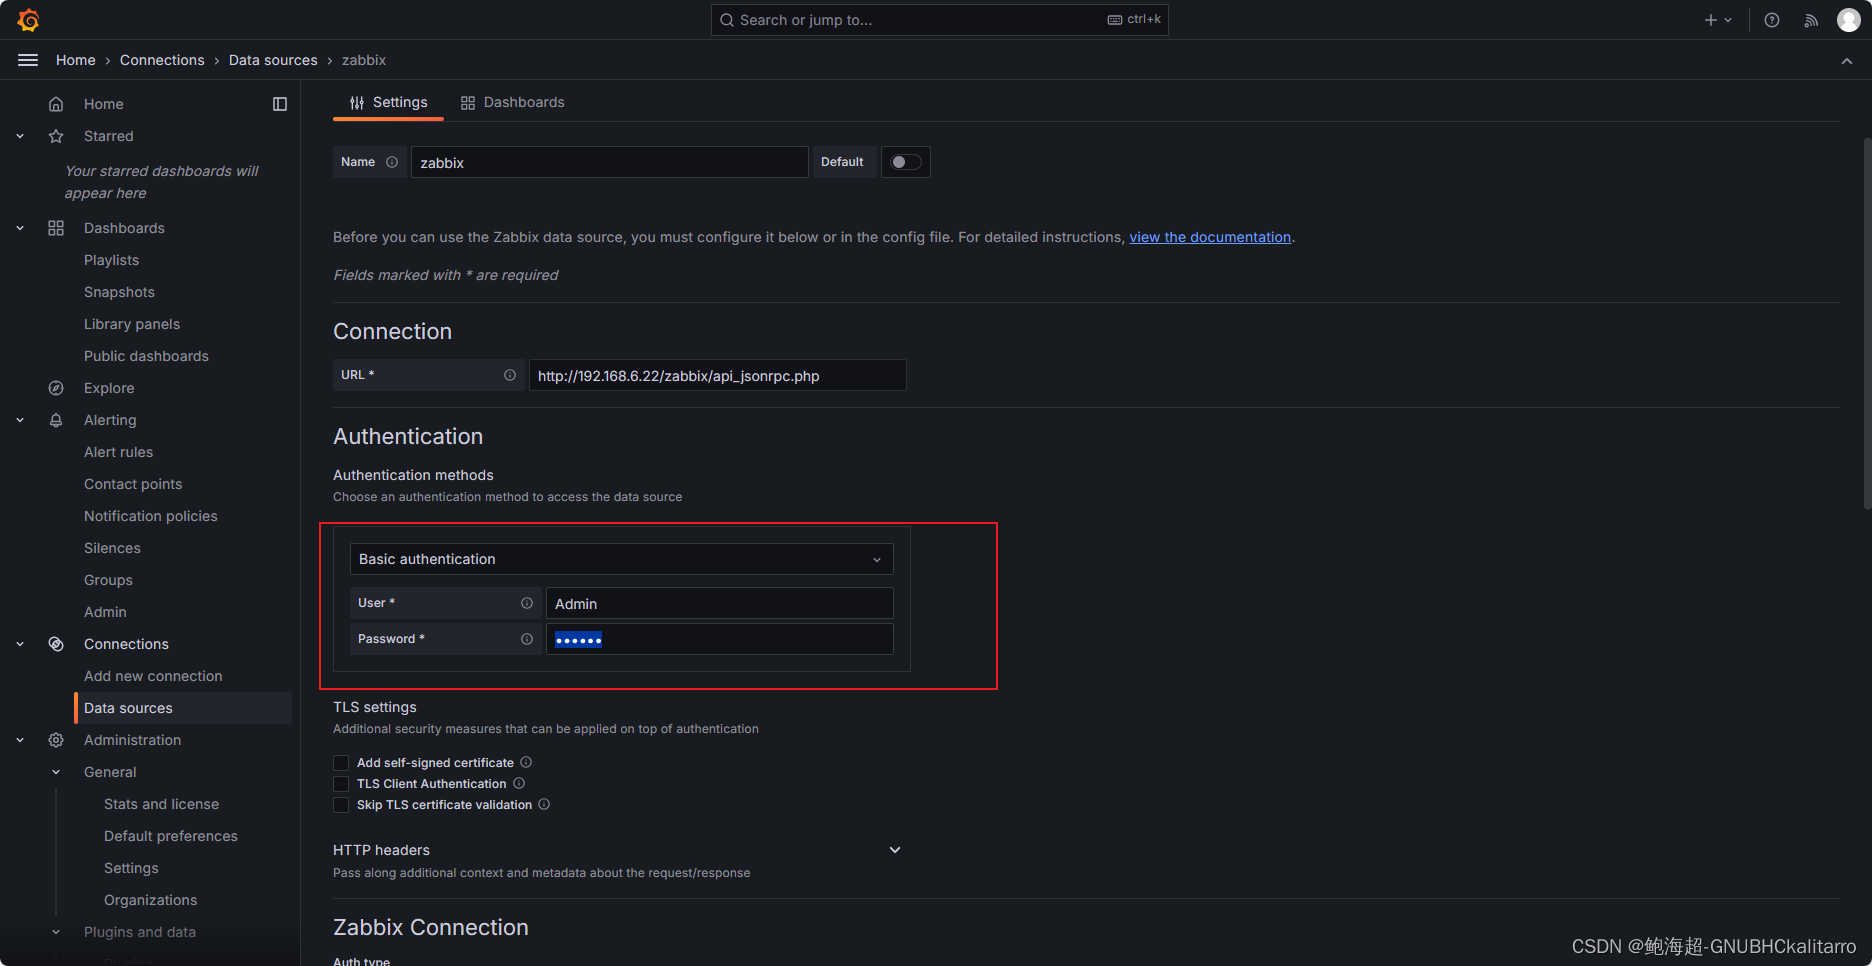1872x966 pixels.
Task: Enable Add self-signed certificate checkbox
Action: pos(341,763)
